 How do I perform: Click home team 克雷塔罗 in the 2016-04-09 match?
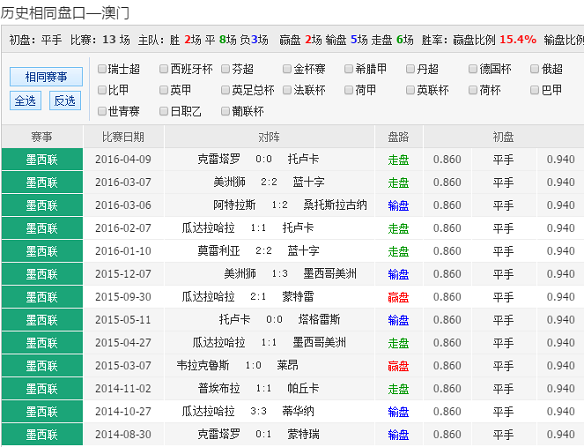pyautogui.click(x=219, y=159)
